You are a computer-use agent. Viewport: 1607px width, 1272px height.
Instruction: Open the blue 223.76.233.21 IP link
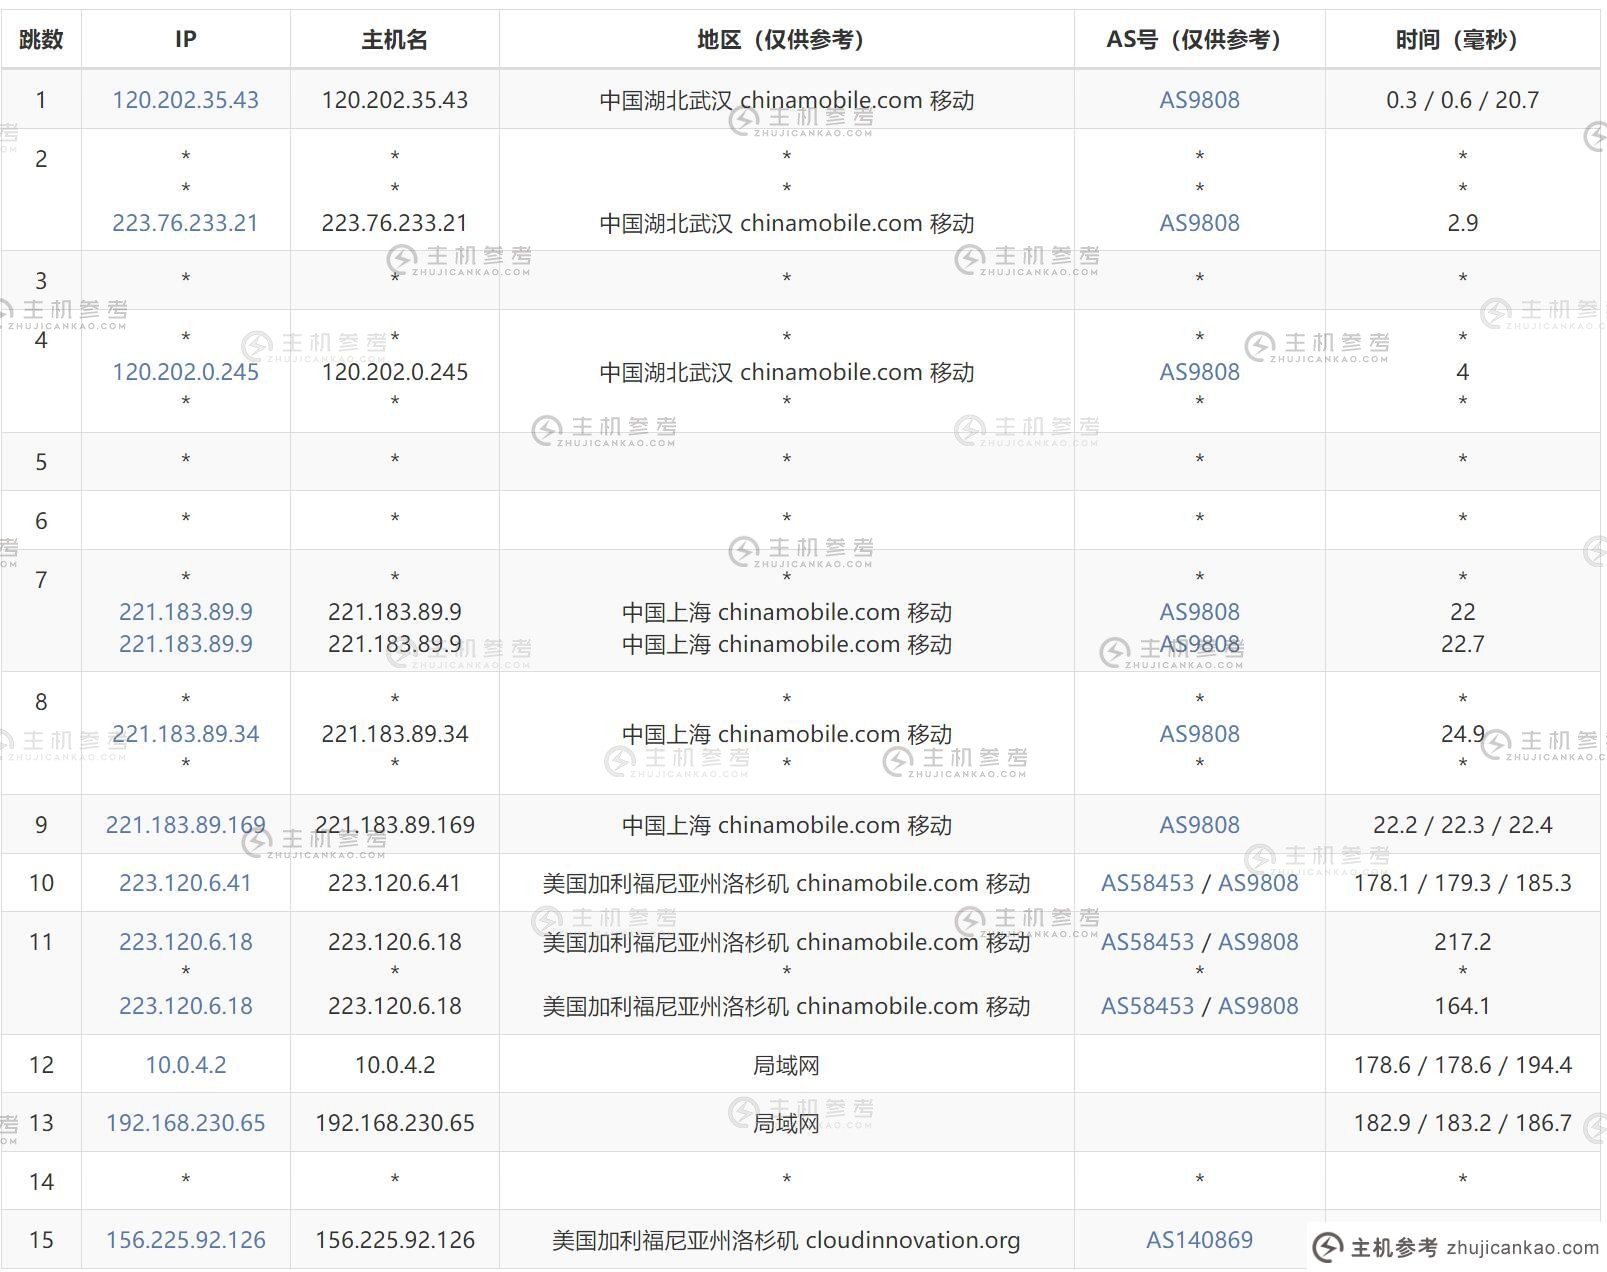(x=185, y=223)
